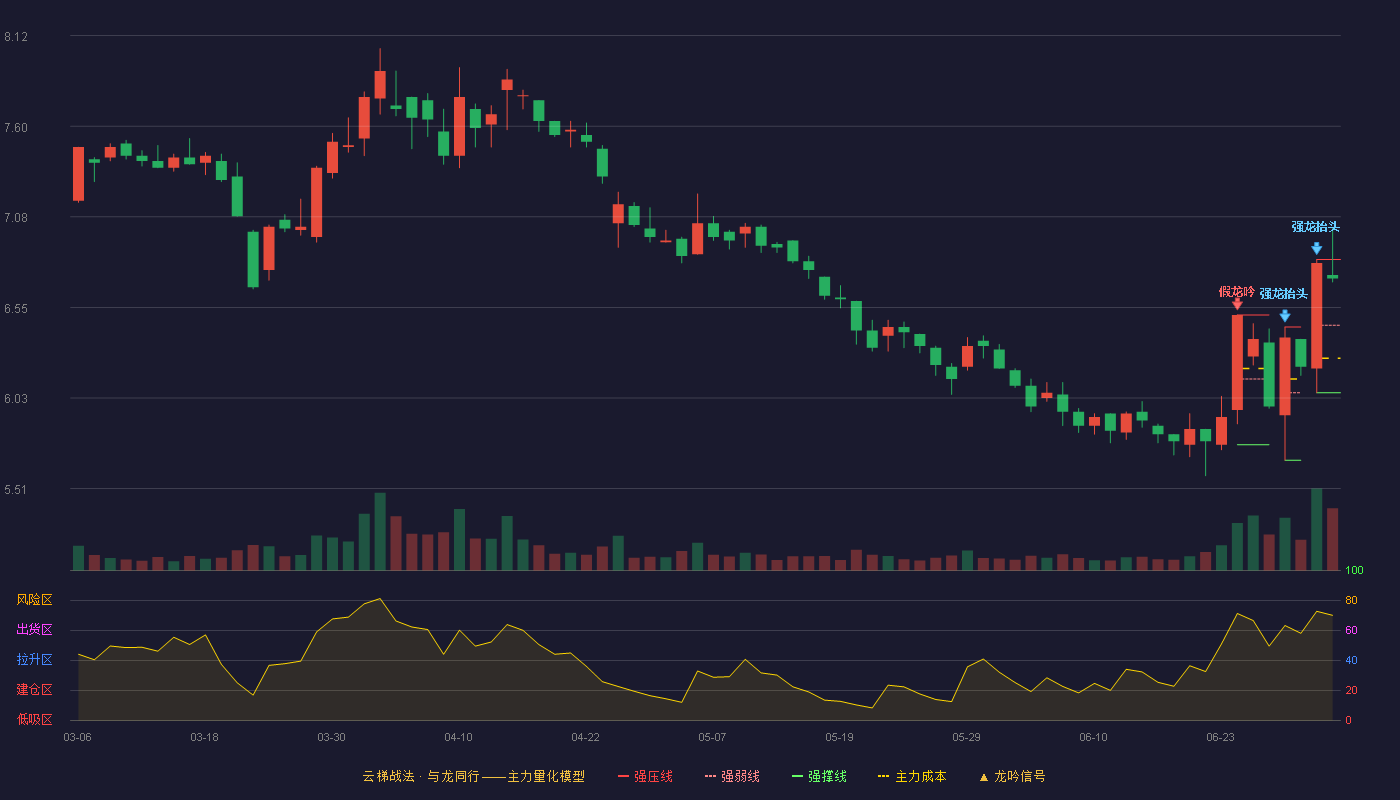Click the orange 80 indicator scale value
1400x800 pixels.
pos(1351,600)
